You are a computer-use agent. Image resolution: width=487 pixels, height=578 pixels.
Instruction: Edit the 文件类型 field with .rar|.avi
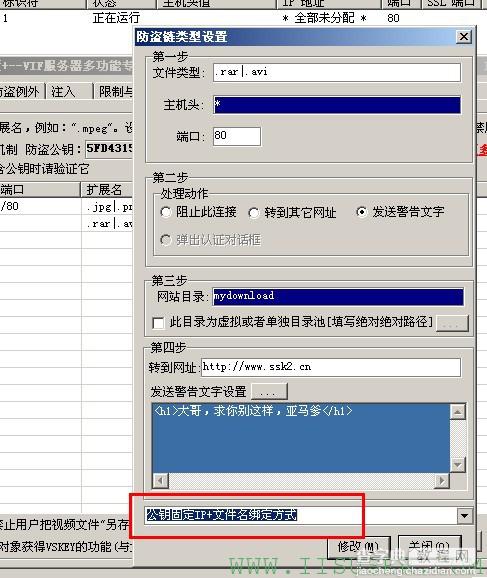337,72
